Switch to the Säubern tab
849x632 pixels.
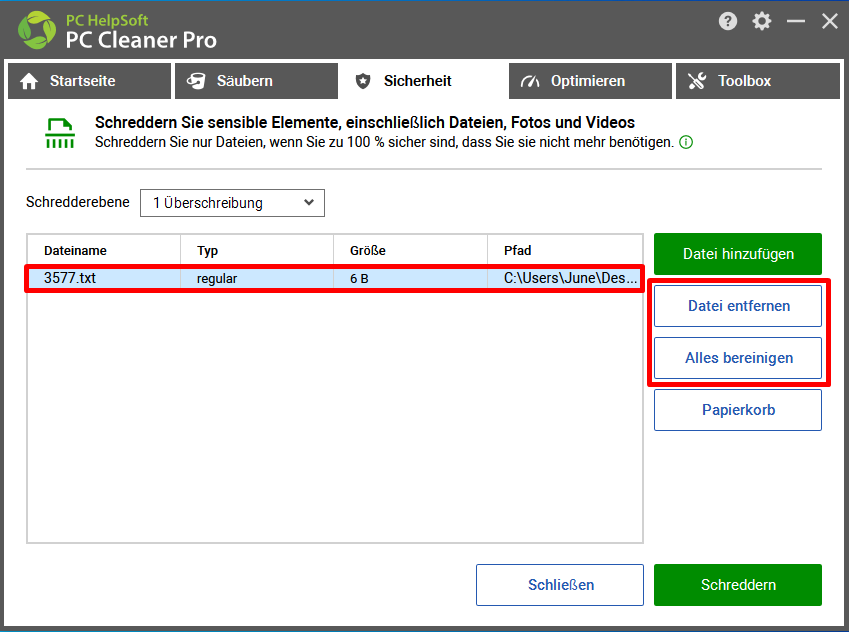(x=256, y=81)
